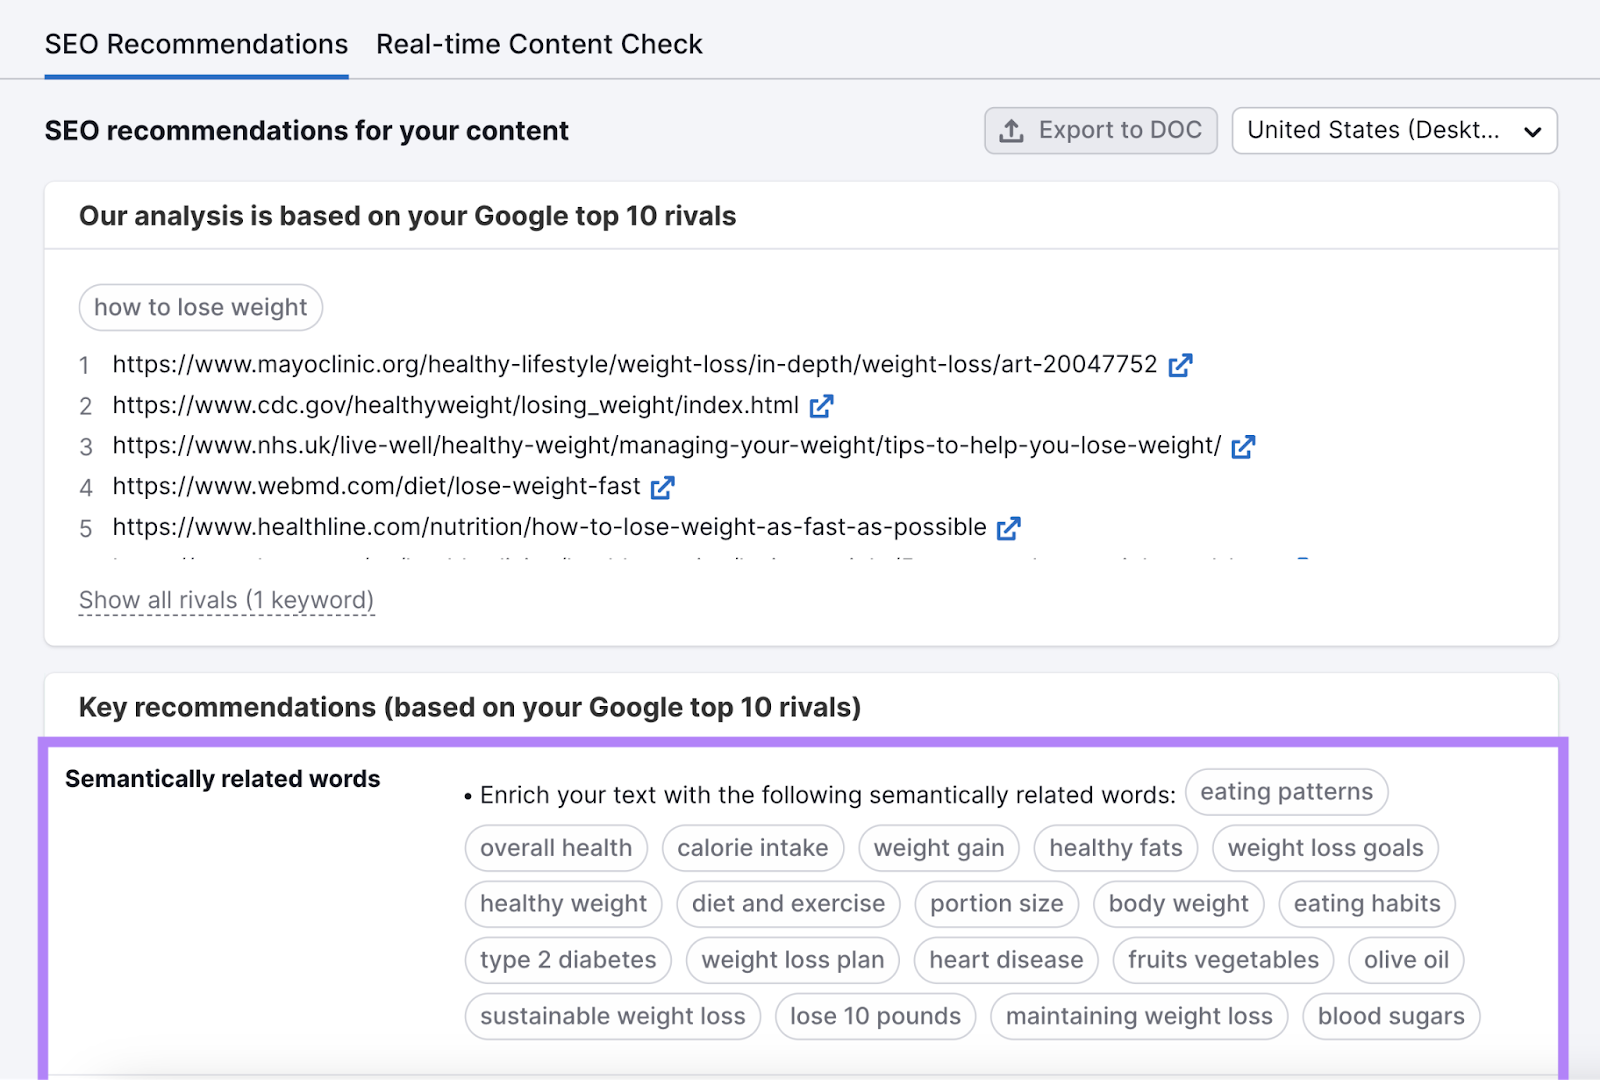The height and width of the screenshot is (1080, 1600).
Task: Open external link icon for healthline.com URL
Action: [x=1009, y=528]
